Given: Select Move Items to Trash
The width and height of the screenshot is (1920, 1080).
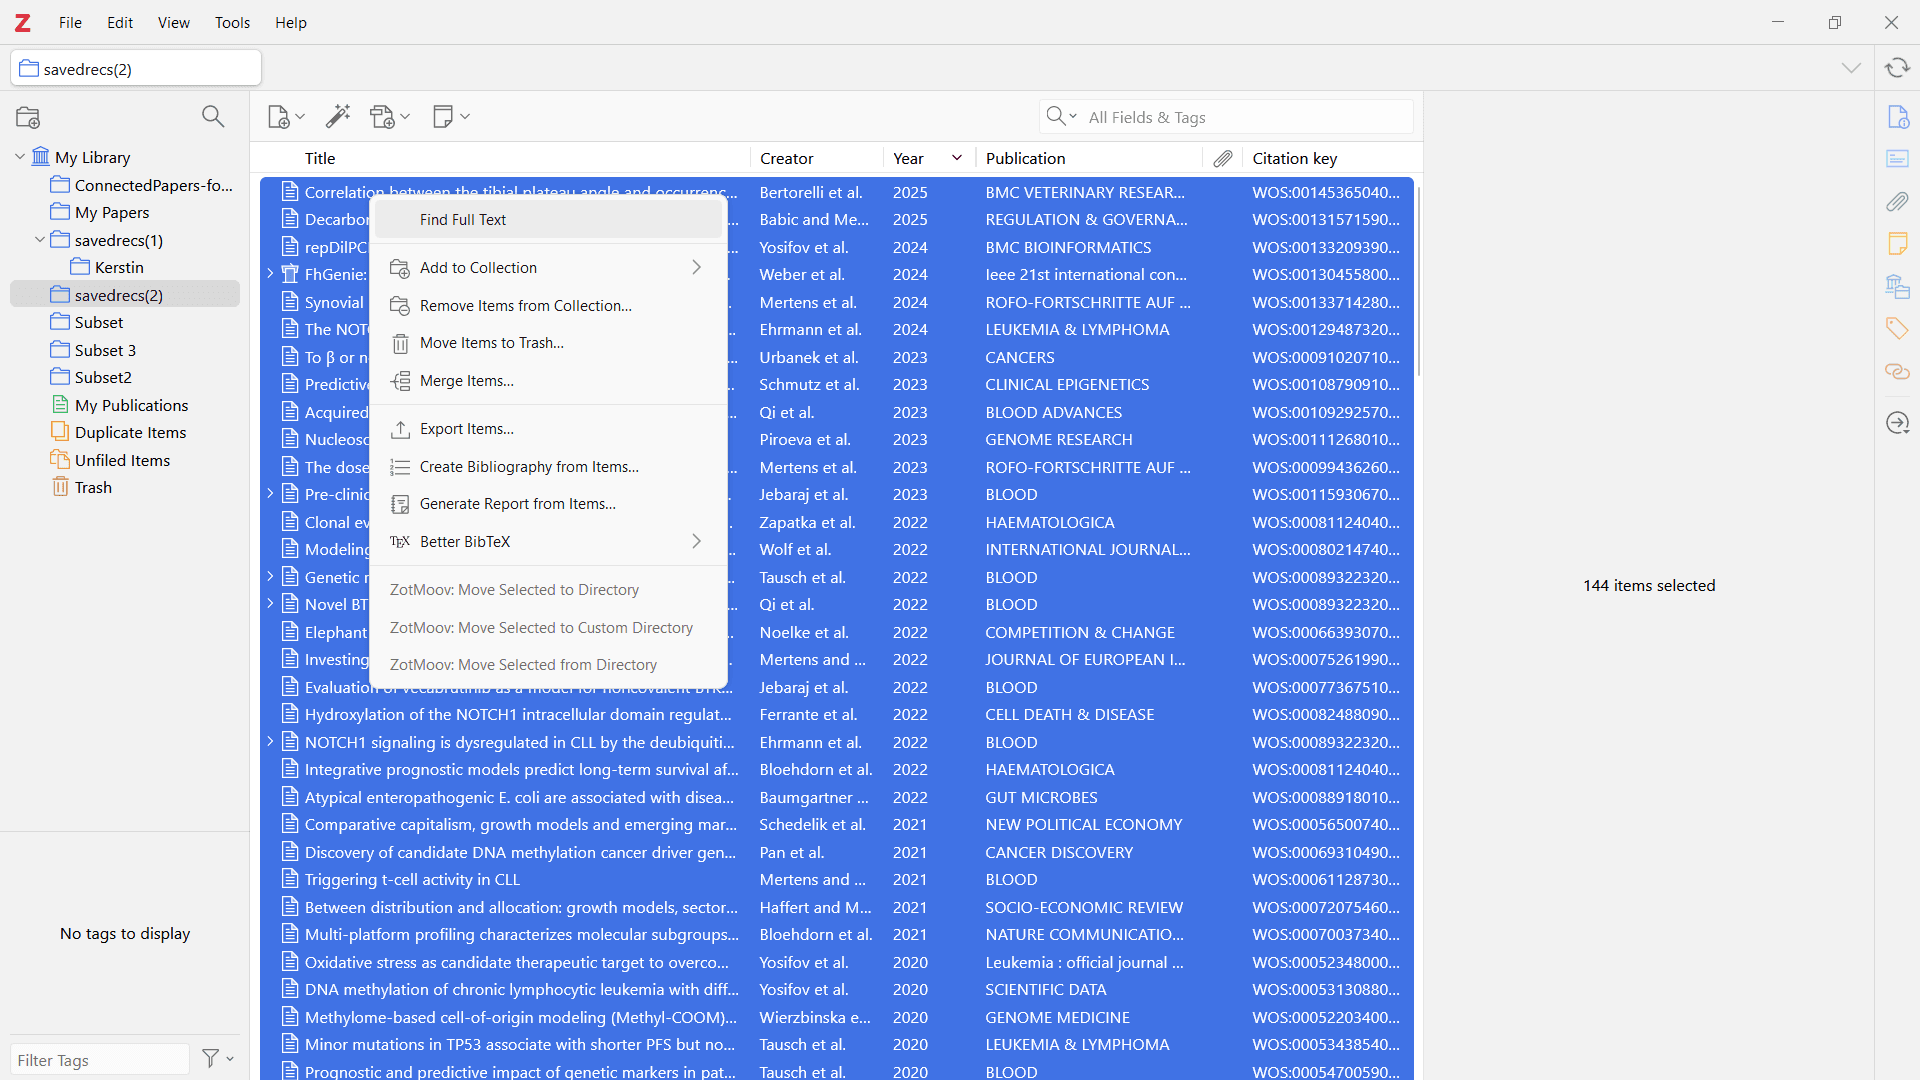Looking at the screenshot, I should click(549, 343).
